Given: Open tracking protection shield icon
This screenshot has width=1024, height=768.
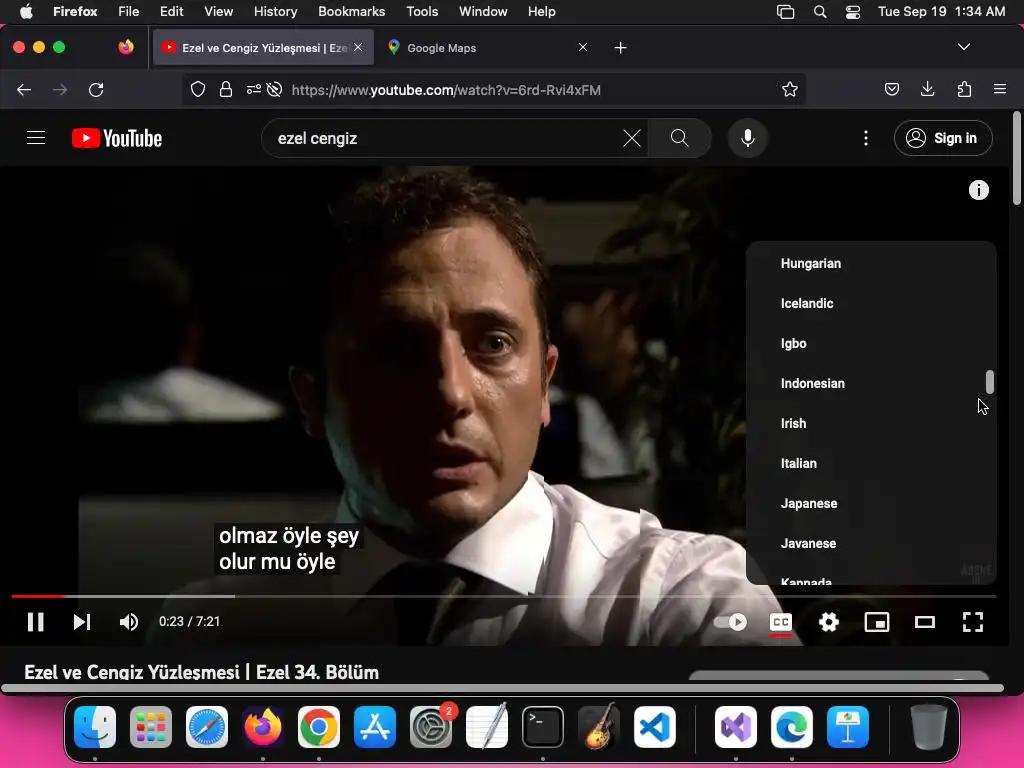Looking at the screenshot, I should 198,89.
